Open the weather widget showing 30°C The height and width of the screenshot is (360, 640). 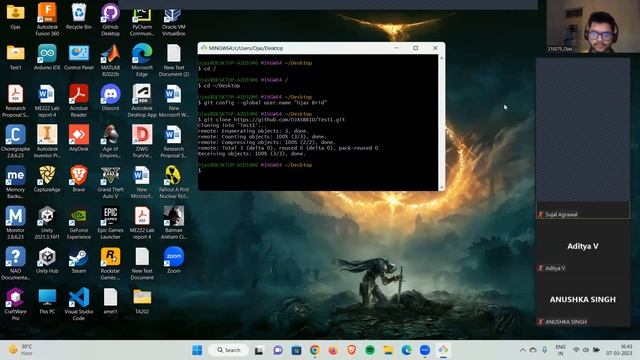pos(20,350)
